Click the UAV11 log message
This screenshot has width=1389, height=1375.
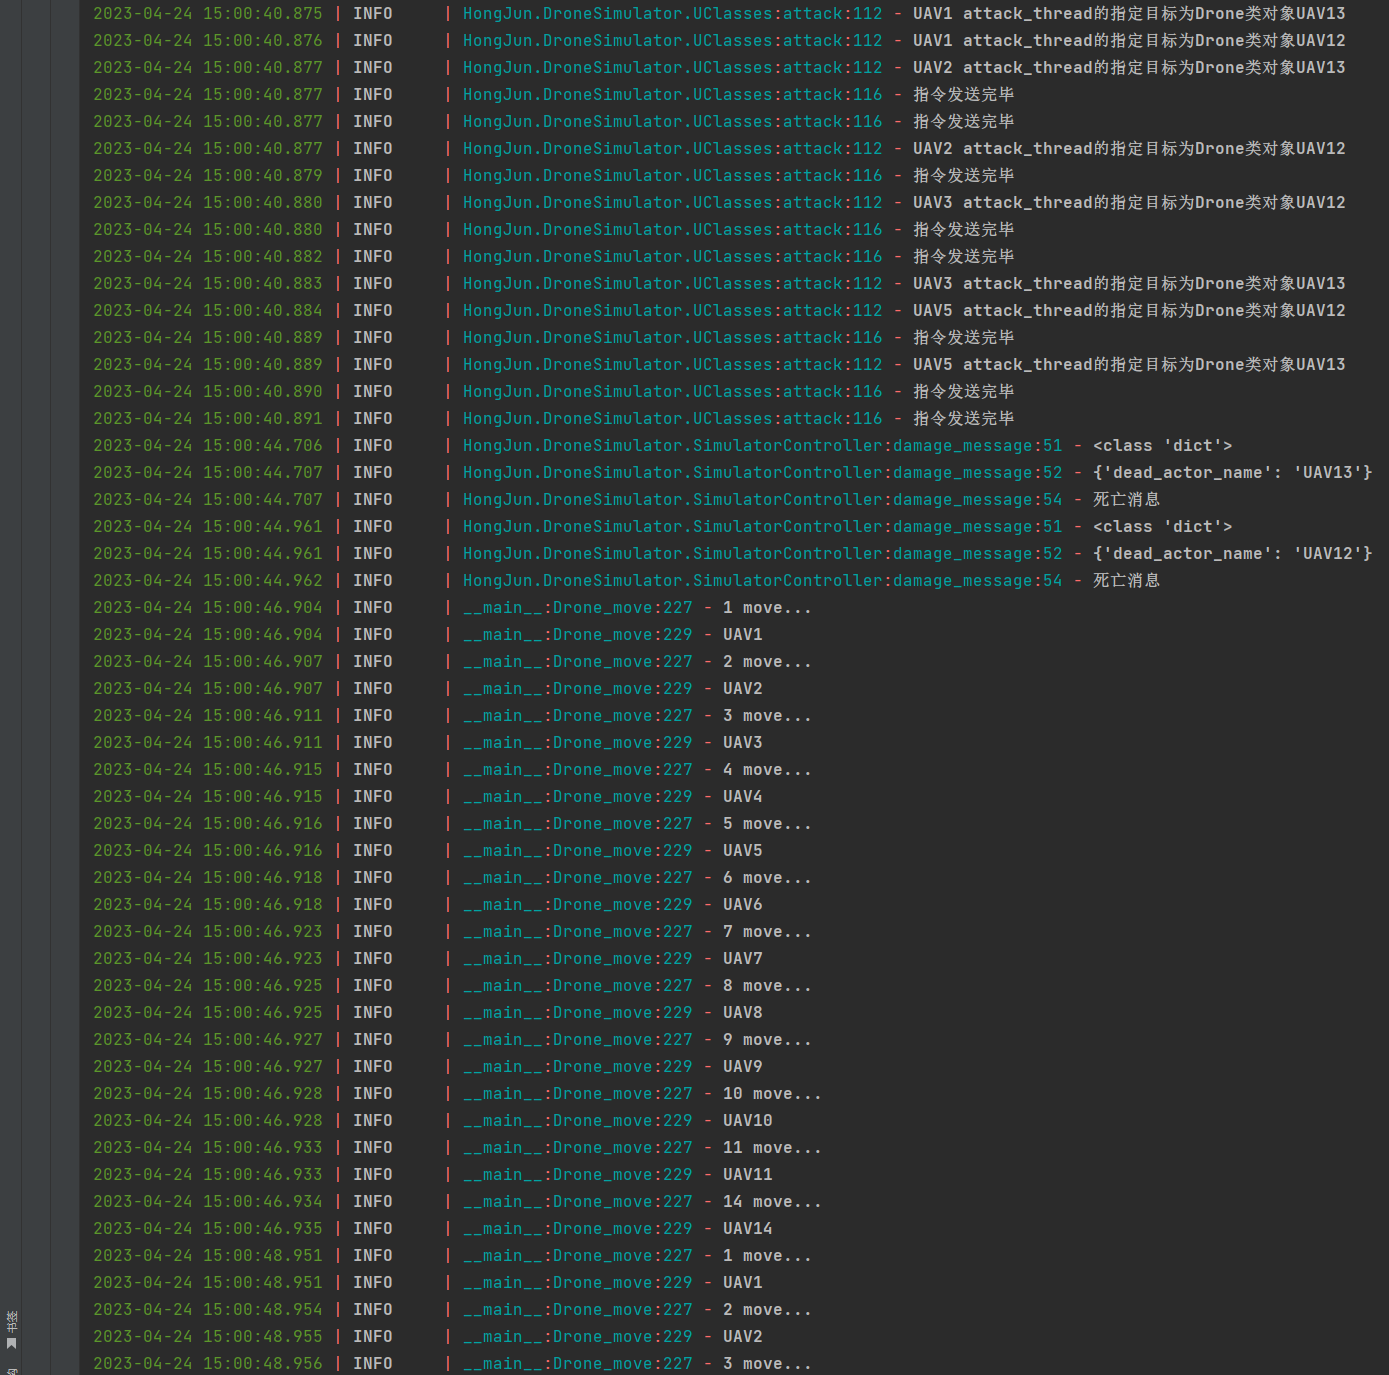(747, 1175)
